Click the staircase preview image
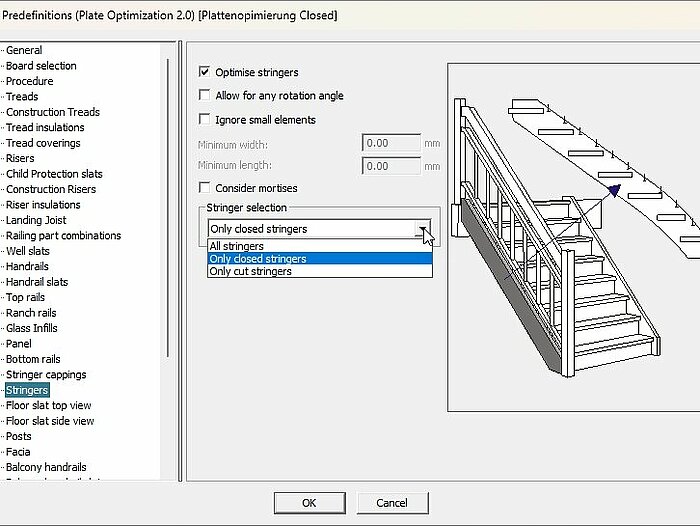Image resolution: width=700 pixels, height=526 pixels. pos(574,237)
